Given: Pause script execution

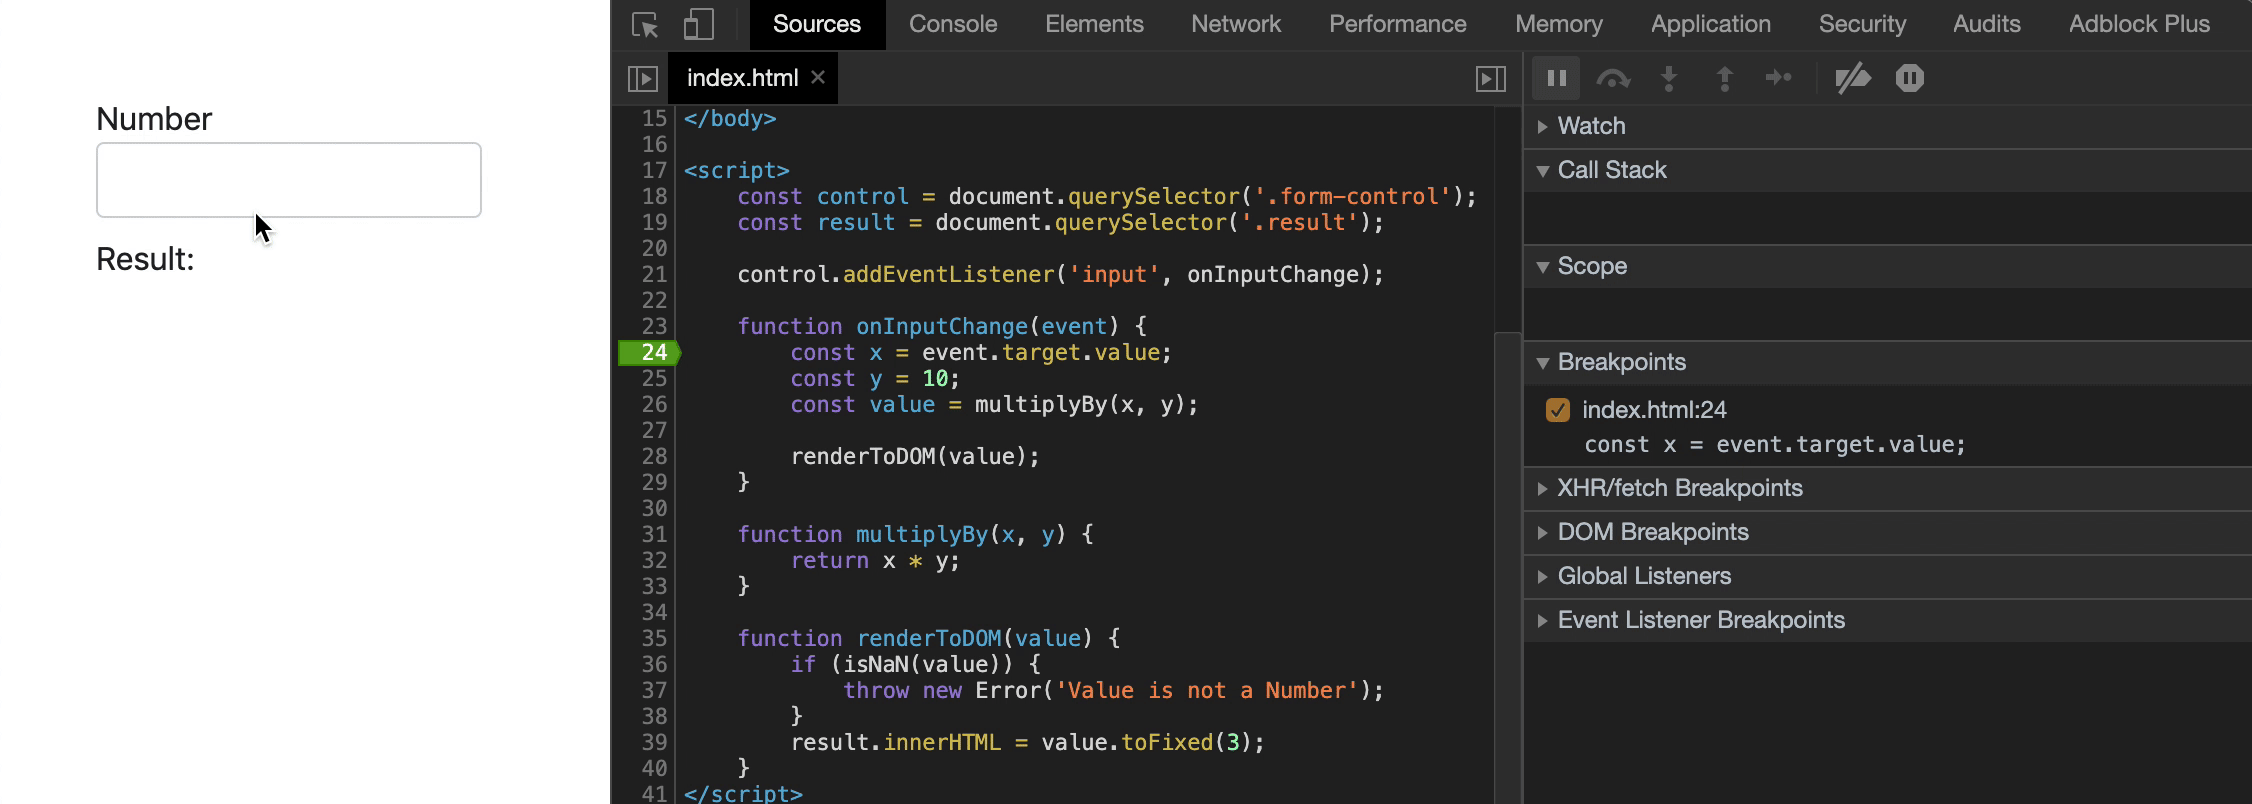Looking at the screenshot, I should [1556, 78].
